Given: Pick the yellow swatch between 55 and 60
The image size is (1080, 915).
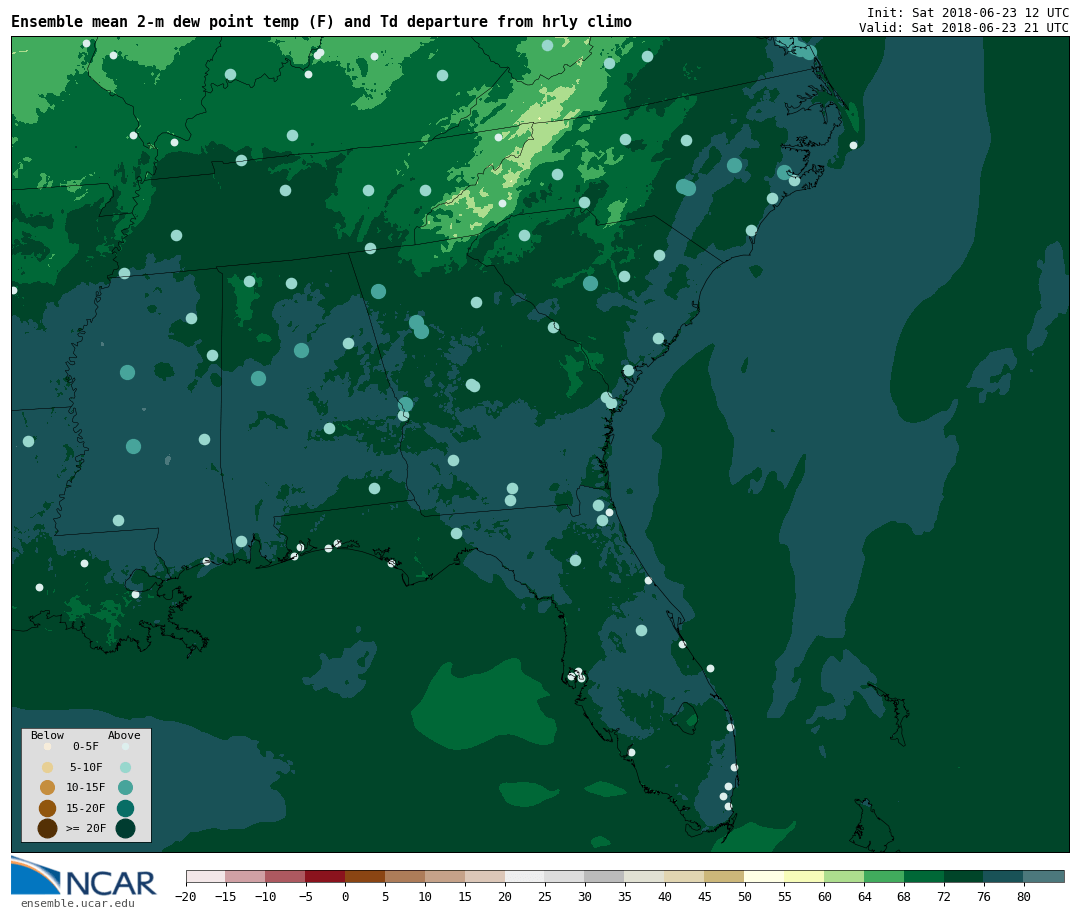Looking at the screenshot, I should tap(804, 876).
